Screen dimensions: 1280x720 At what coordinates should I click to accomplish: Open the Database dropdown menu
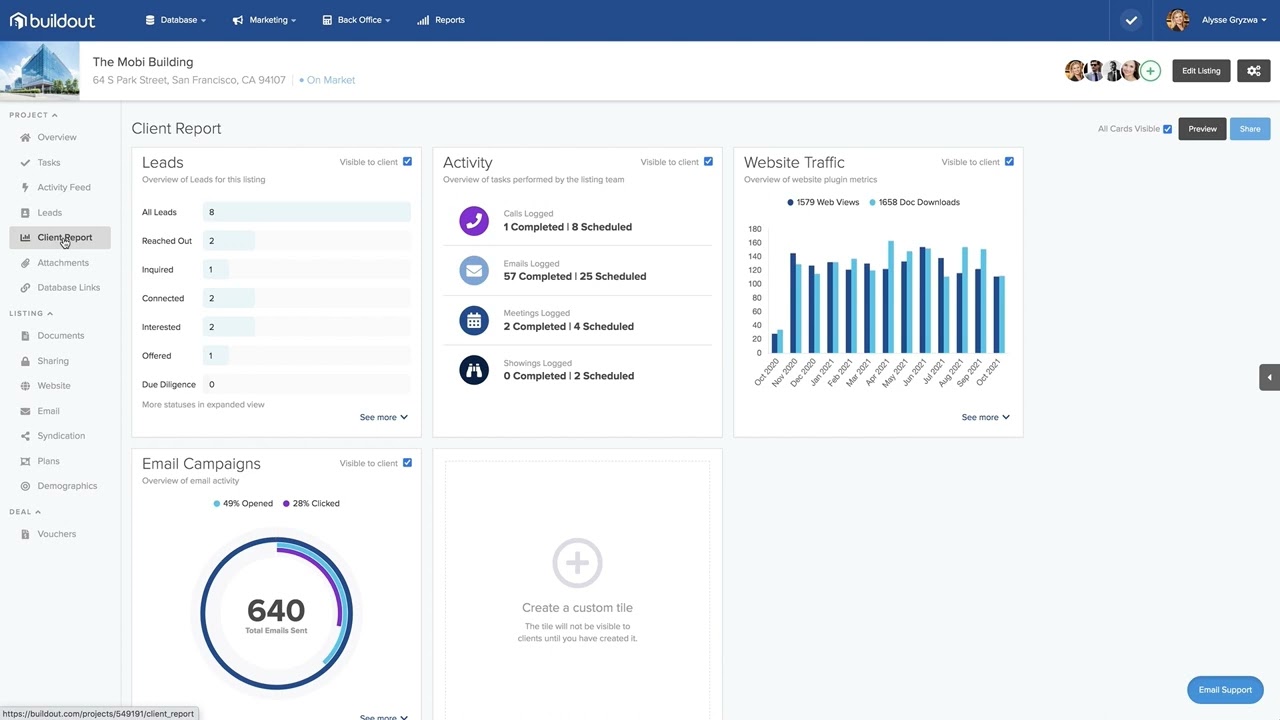176,20
